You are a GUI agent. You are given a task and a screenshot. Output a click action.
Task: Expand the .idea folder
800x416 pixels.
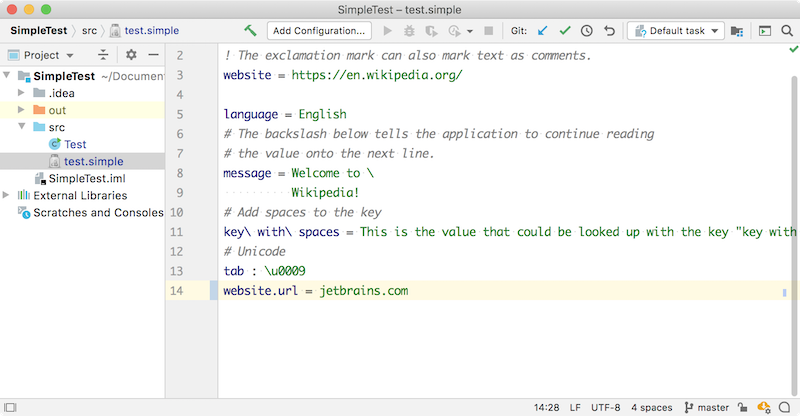pos(21,93)
